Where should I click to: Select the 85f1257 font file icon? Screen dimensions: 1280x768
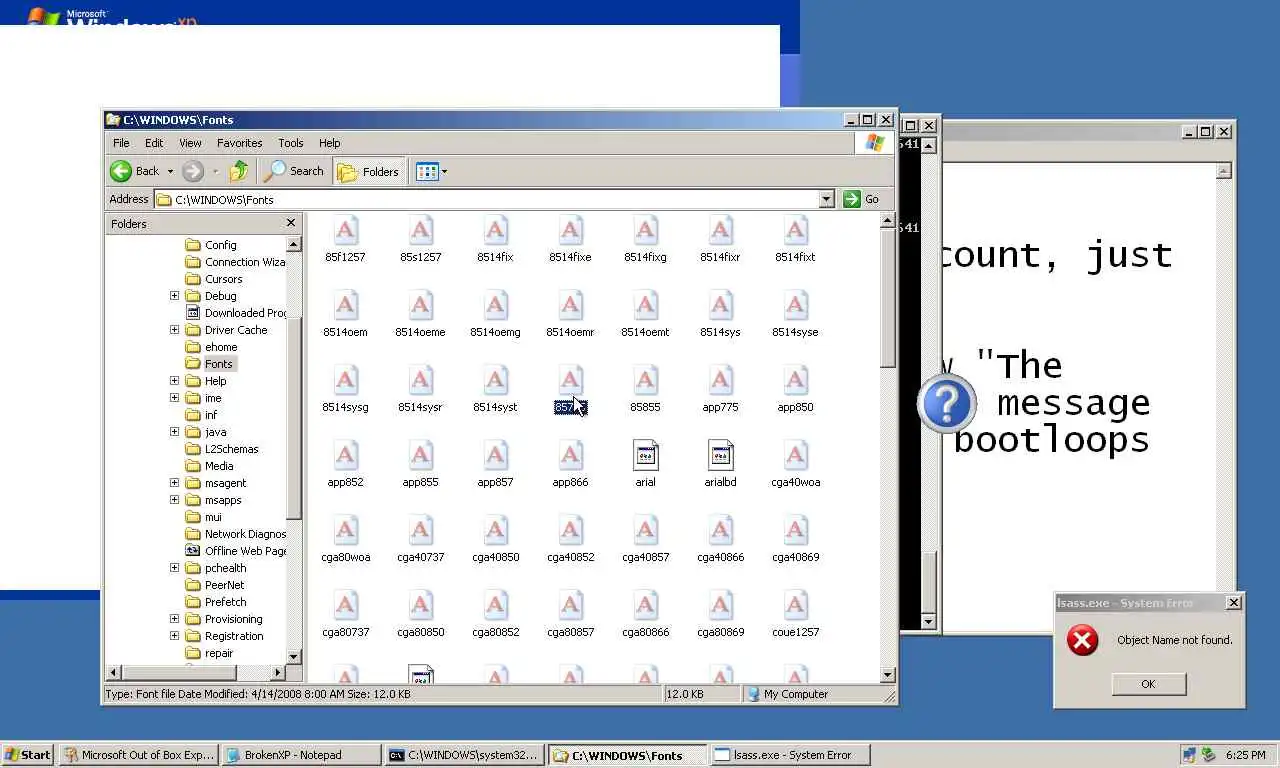tap(345, 239)
